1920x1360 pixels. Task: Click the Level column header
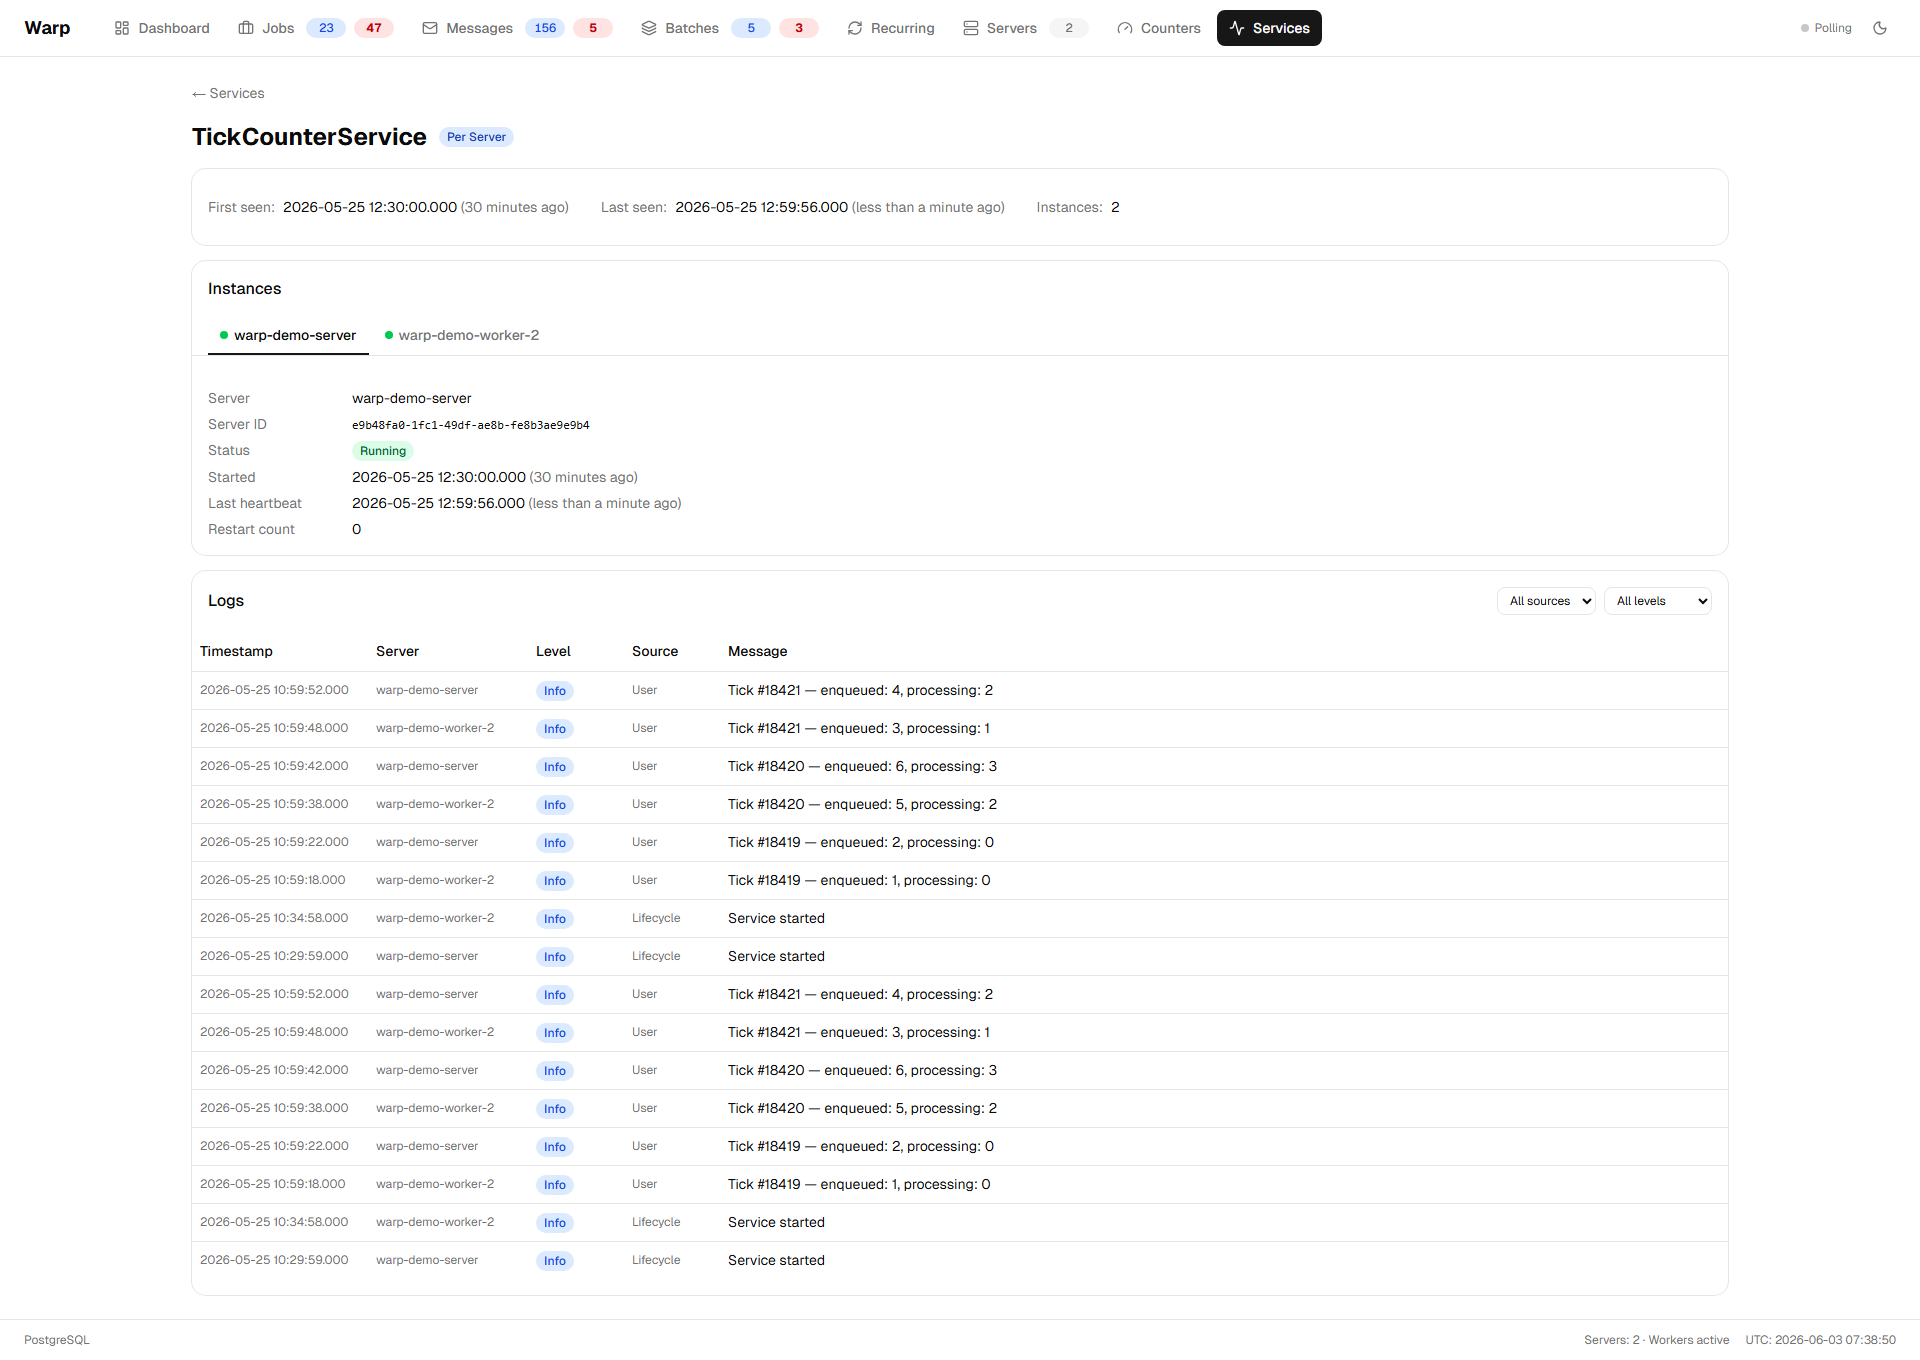click(x=553, y=651)
